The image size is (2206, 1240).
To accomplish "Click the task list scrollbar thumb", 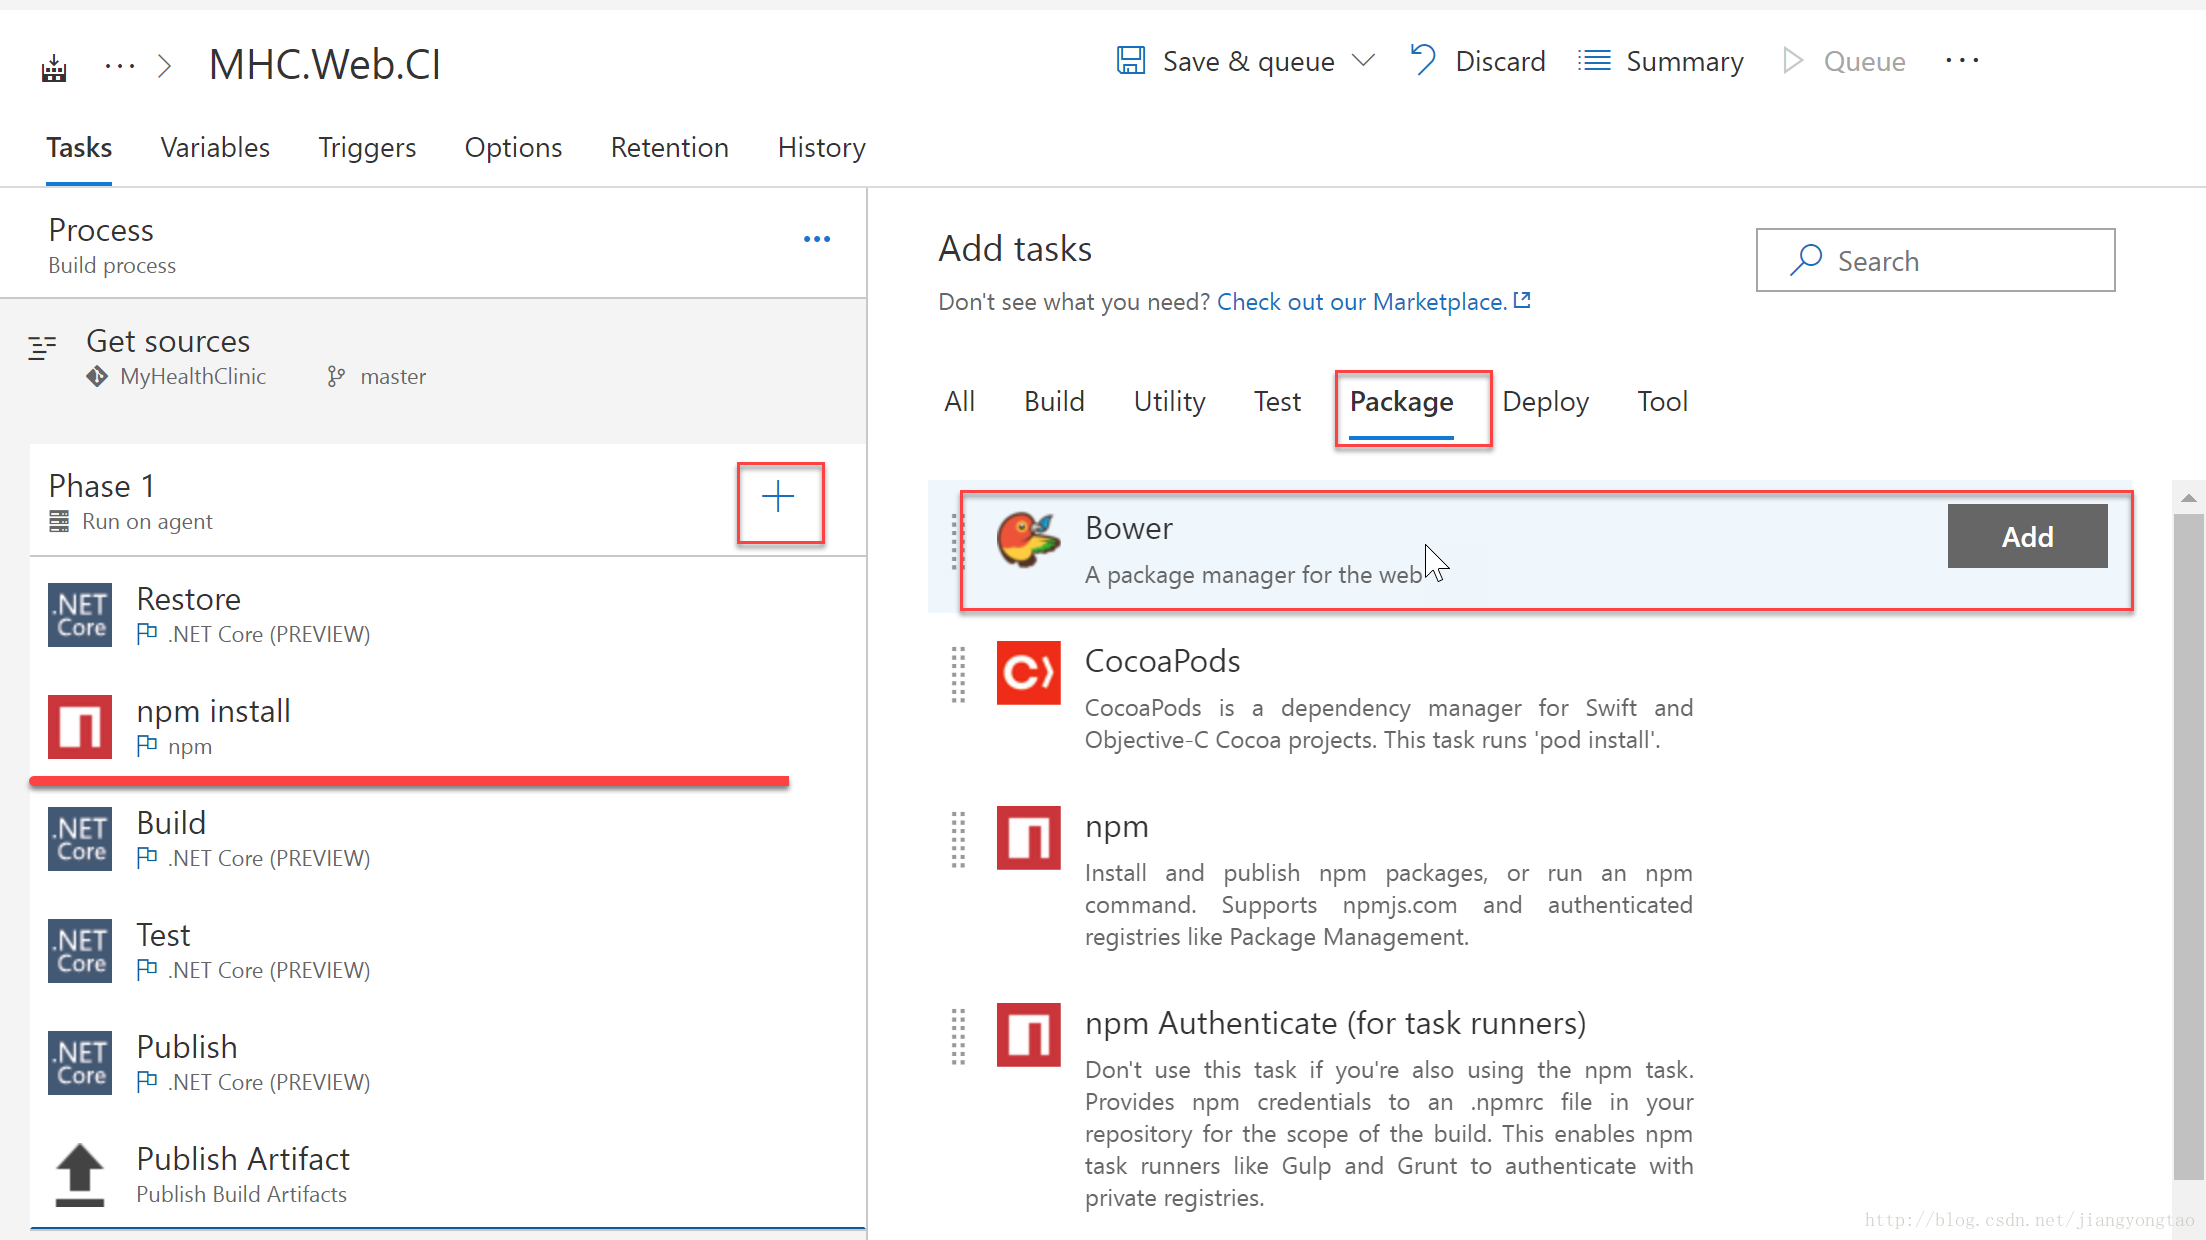I will click(x=2188, y=846).
